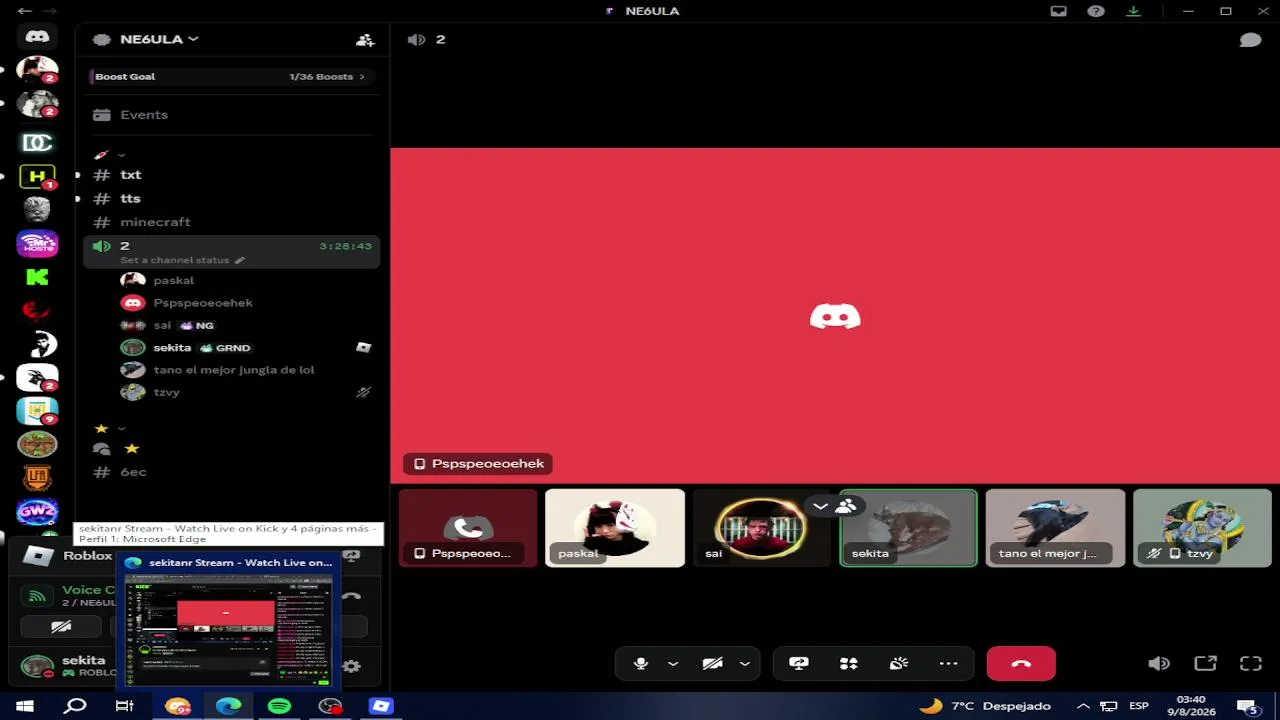Pop out the call window
The image size is (1280, 720).
(x=1205, y=663)
